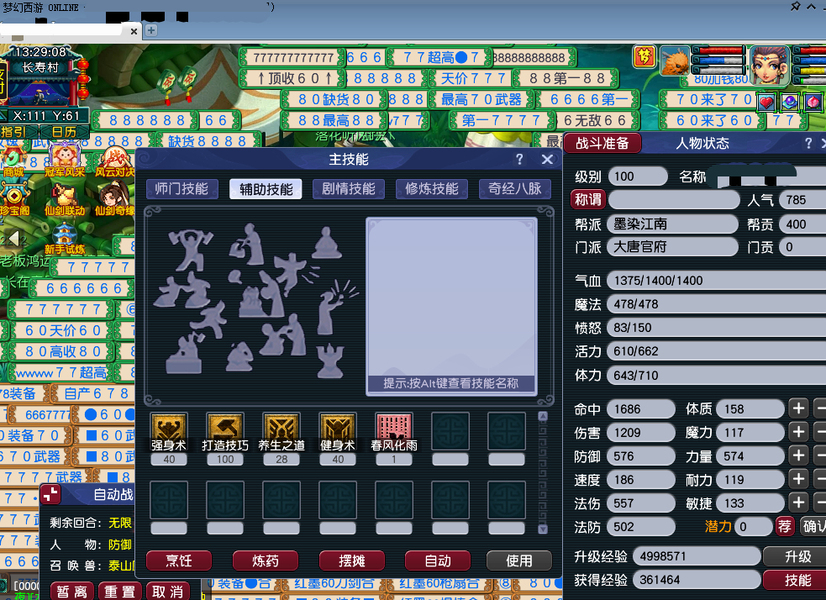This screenshot has height=600, width=826.
Task: Open the 风云对决 icon
Action: coord(115,161)
